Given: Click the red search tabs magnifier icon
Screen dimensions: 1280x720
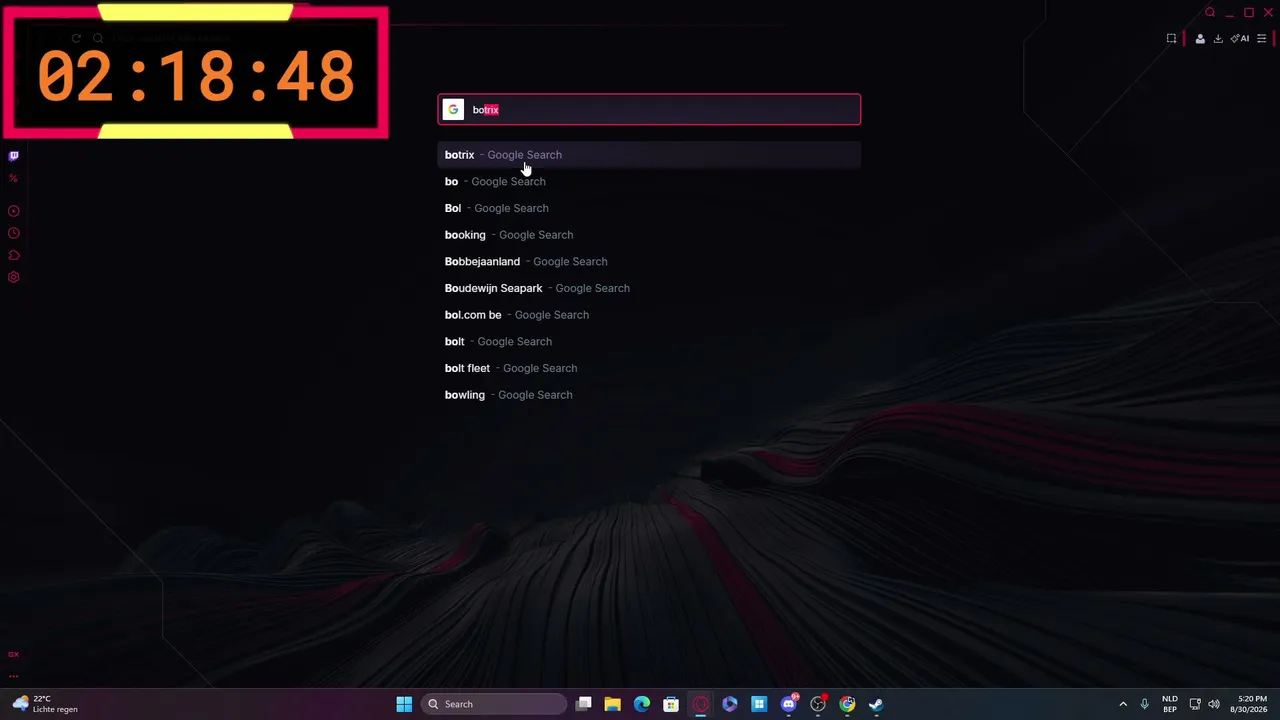Looking at the screenshot, I should (x=1210, y=12).
